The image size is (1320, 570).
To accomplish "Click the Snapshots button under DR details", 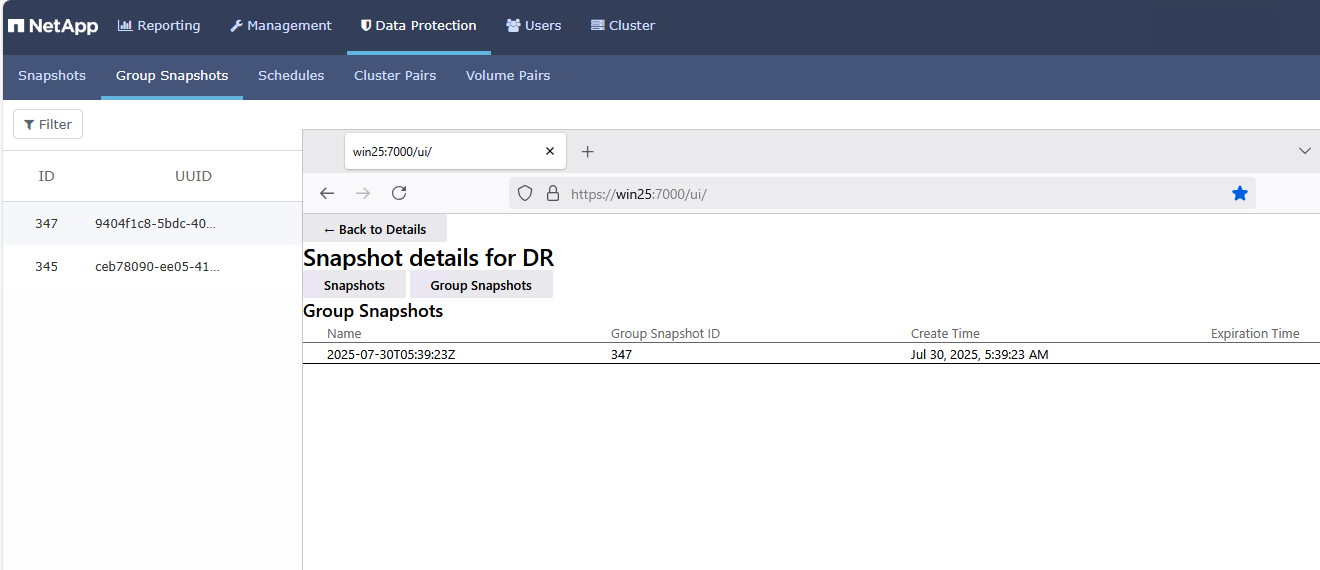I will point(354,285).
